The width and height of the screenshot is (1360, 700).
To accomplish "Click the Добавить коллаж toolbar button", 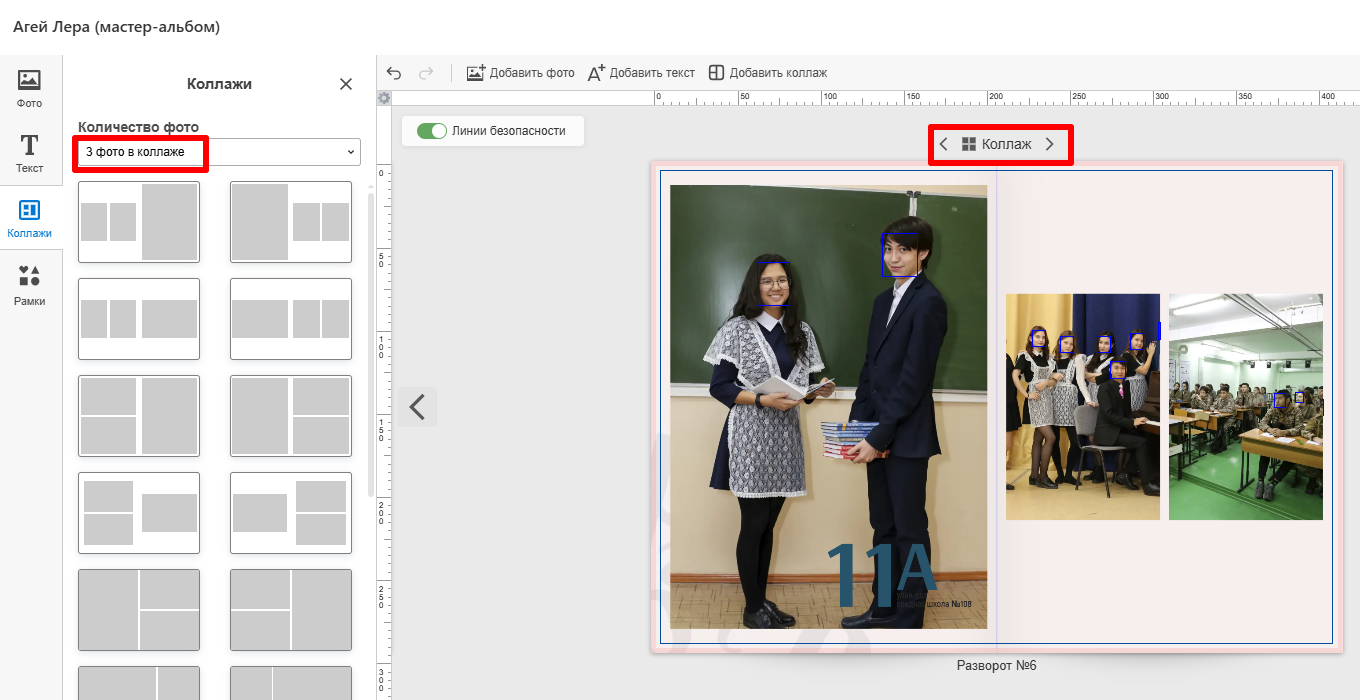I will click(x=768, y=73).
